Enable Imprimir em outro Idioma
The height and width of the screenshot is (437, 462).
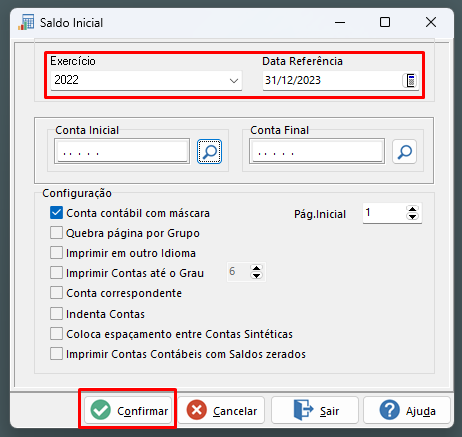pos(56,253)
